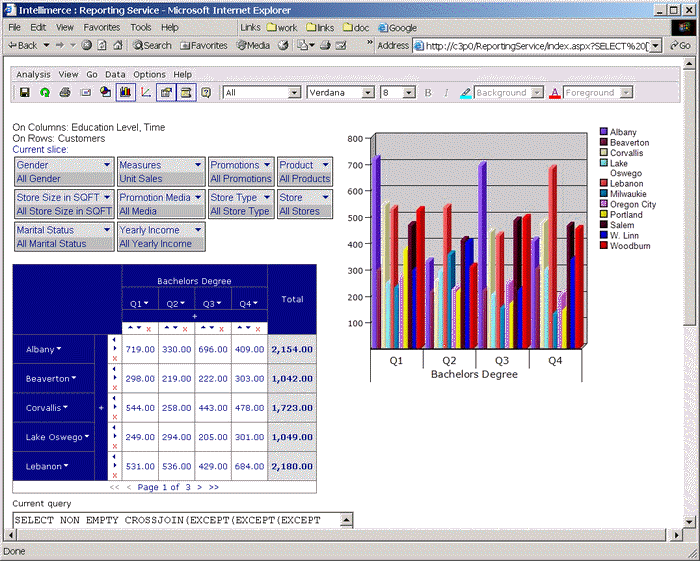
Task: Open the report View menu
Action: point(68,75)
